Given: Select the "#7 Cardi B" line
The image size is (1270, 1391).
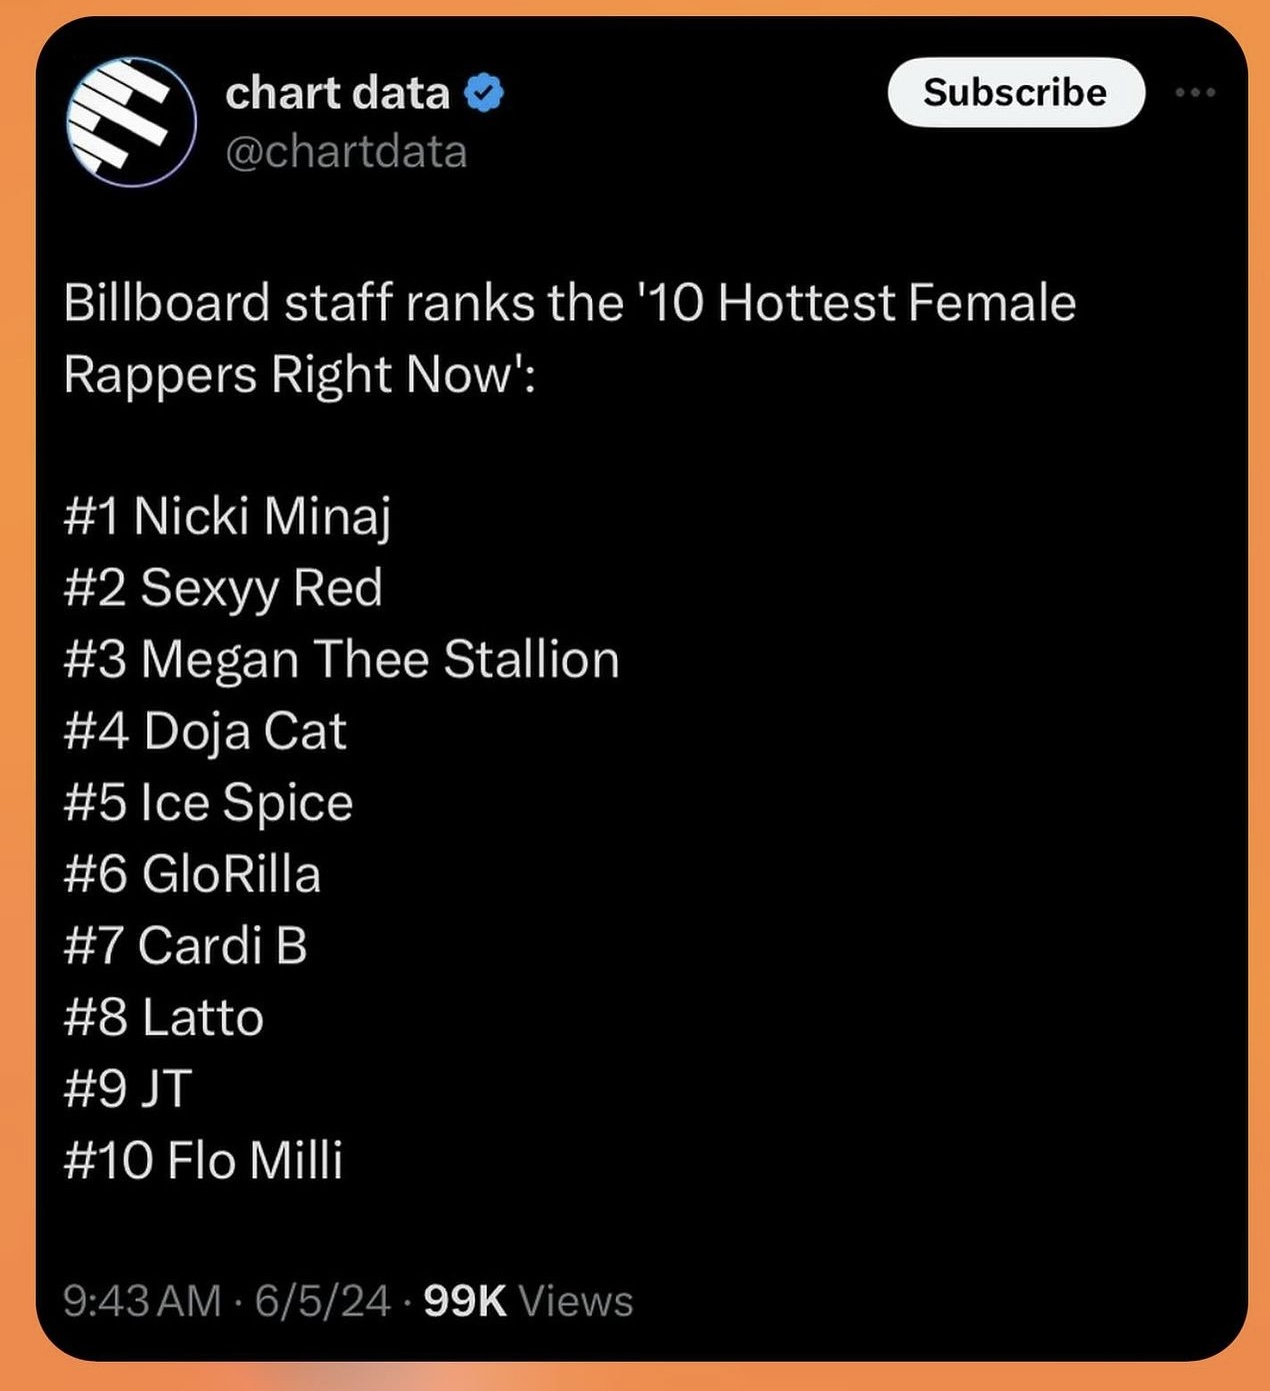Looking at the screenshot, I should tap(185, 946).
